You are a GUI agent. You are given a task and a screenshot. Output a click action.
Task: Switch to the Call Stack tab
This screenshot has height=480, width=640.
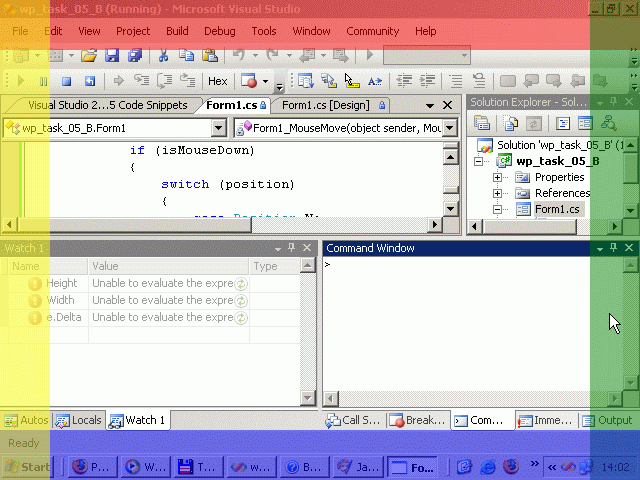point(353,420)
